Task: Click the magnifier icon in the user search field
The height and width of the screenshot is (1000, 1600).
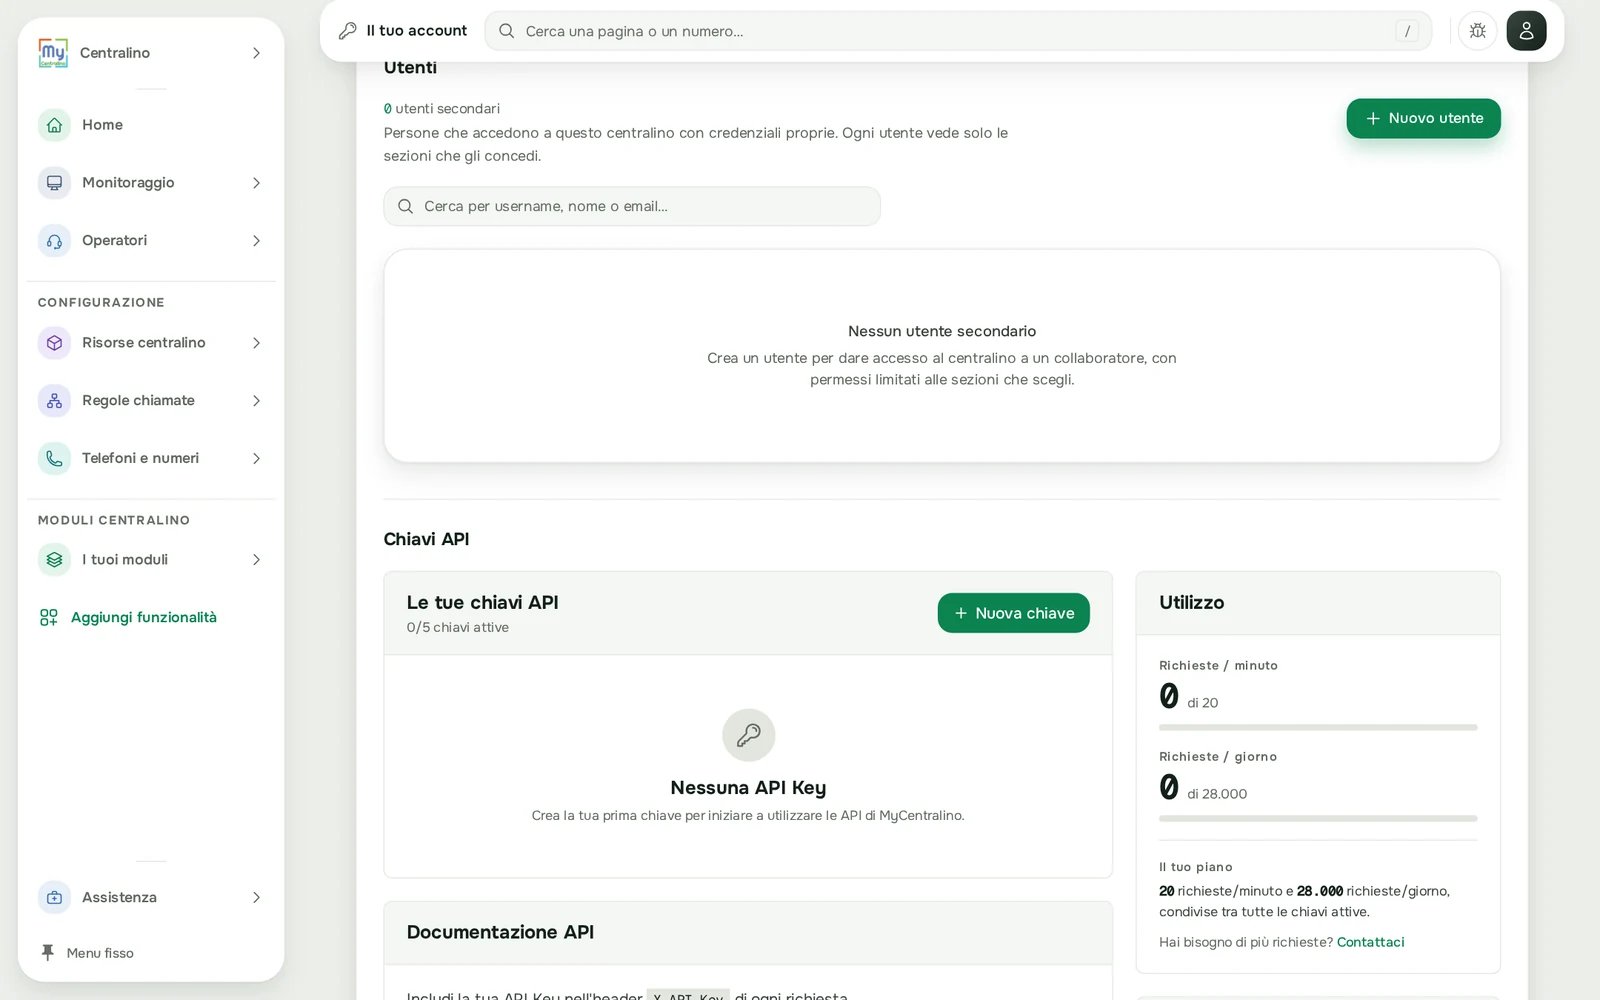Action: point(405,206)
